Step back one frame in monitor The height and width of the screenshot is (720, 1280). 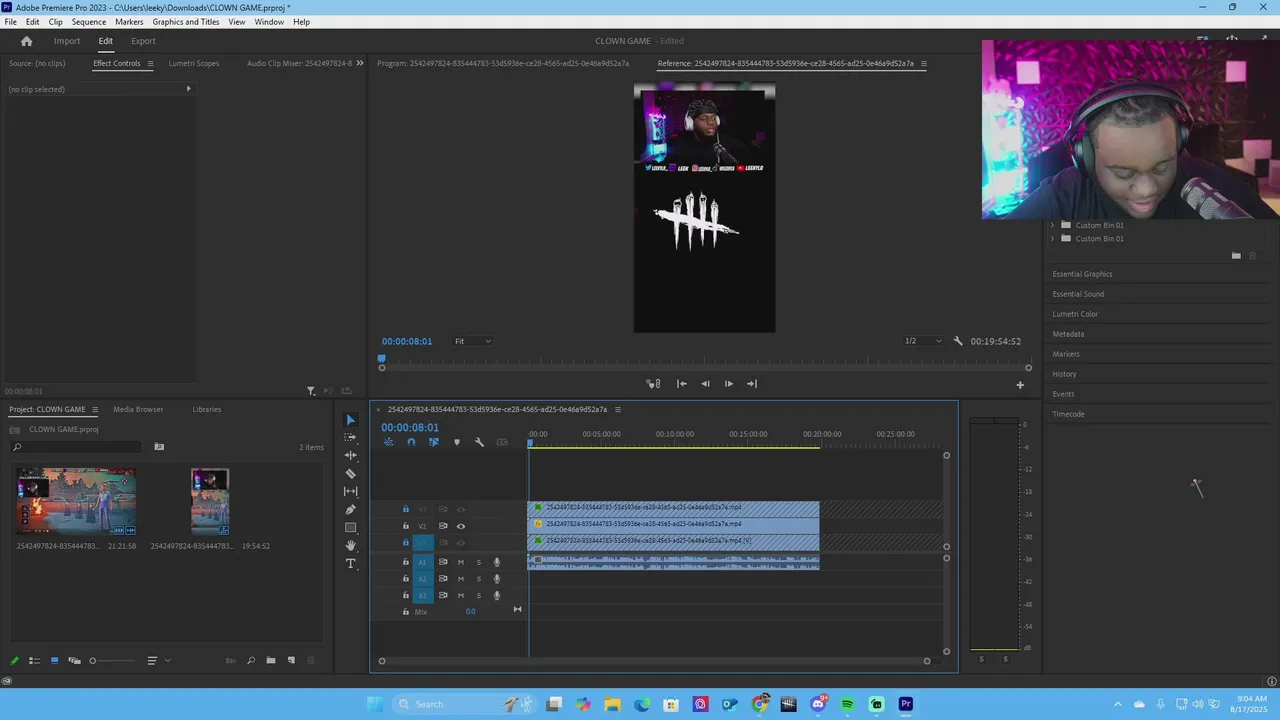(705, 384)
